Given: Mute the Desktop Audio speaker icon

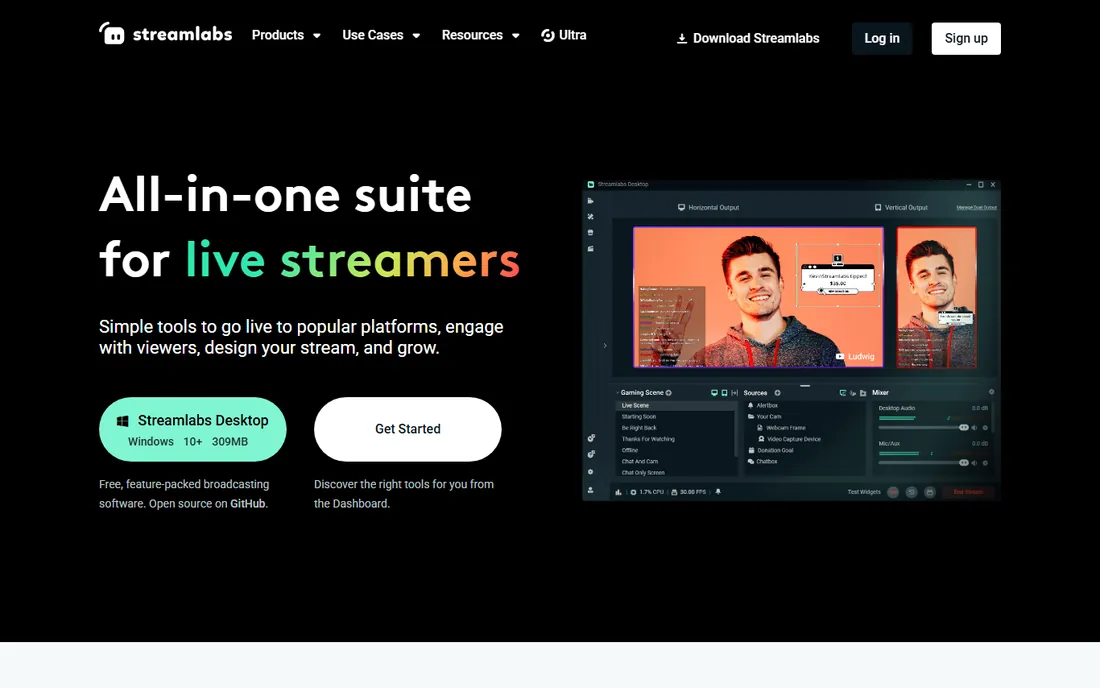Looking at the screenshot, I should pos(974,428).
